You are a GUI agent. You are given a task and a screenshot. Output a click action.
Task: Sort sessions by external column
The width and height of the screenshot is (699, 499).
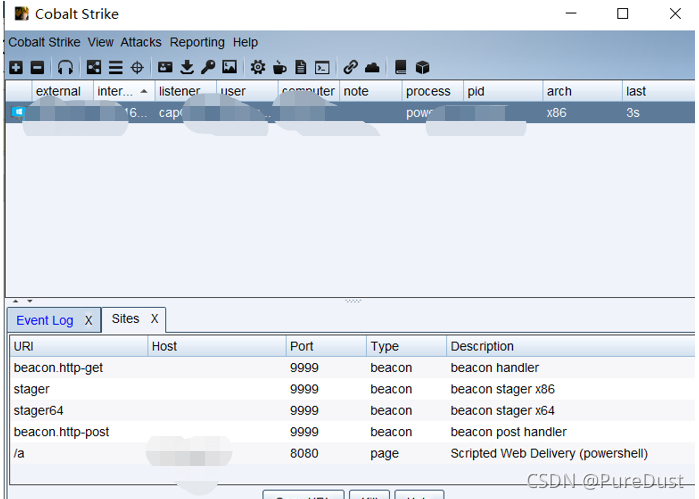[62, 91]
